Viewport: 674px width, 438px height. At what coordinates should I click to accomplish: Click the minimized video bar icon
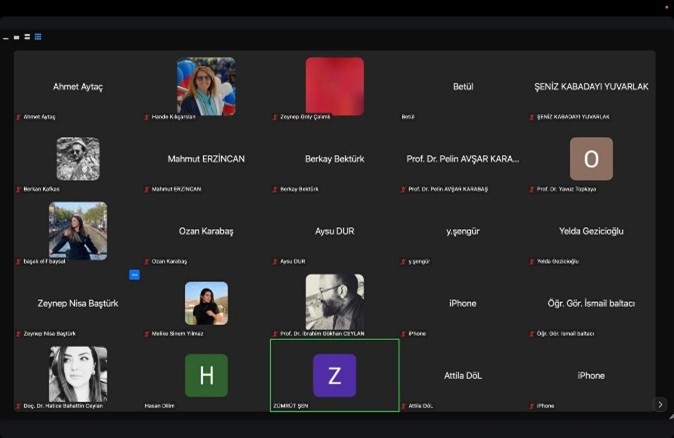[x=6, y=37]
